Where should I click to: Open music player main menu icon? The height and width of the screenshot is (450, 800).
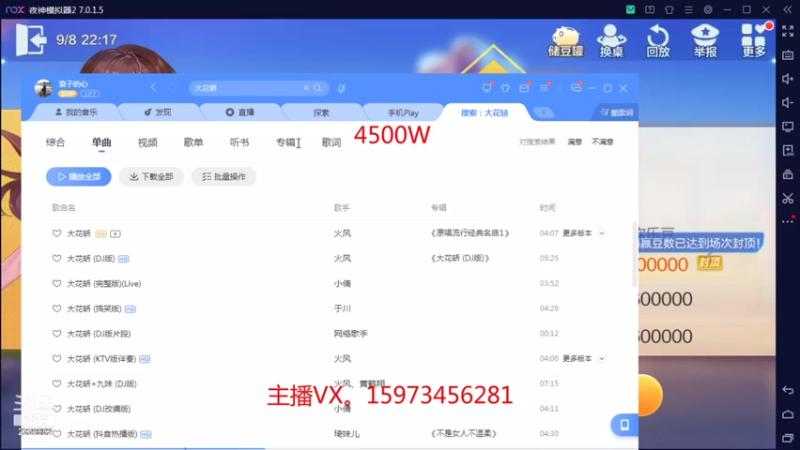click(544, 88)
